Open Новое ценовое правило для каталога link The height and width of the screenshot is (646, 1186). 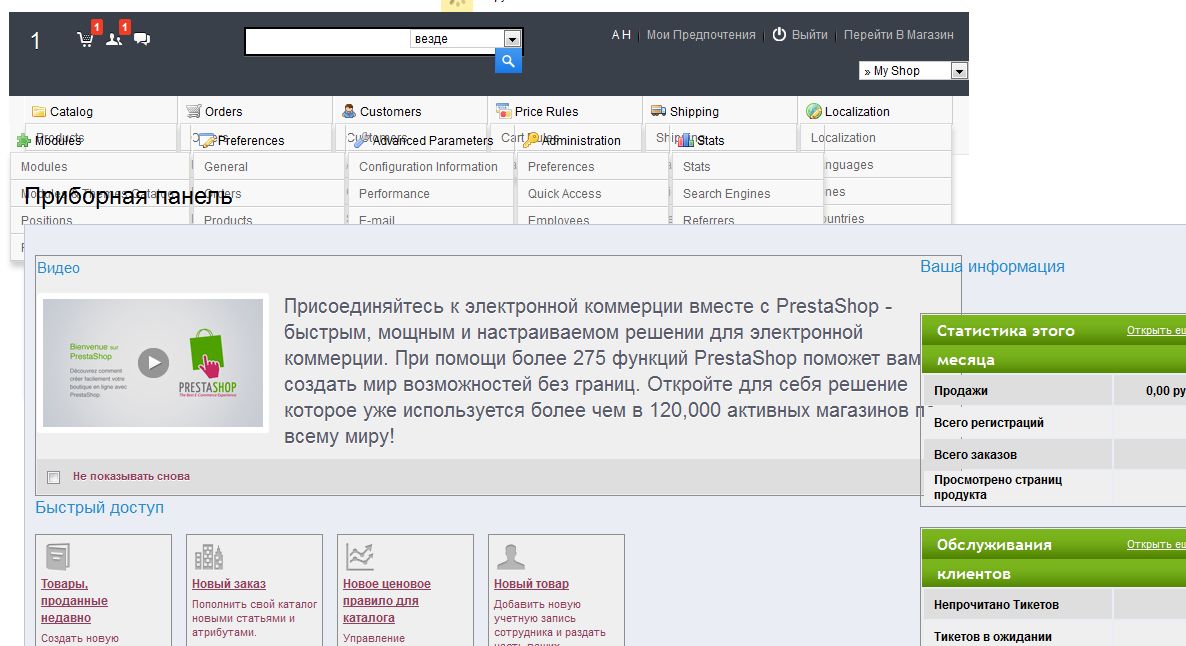387,601
